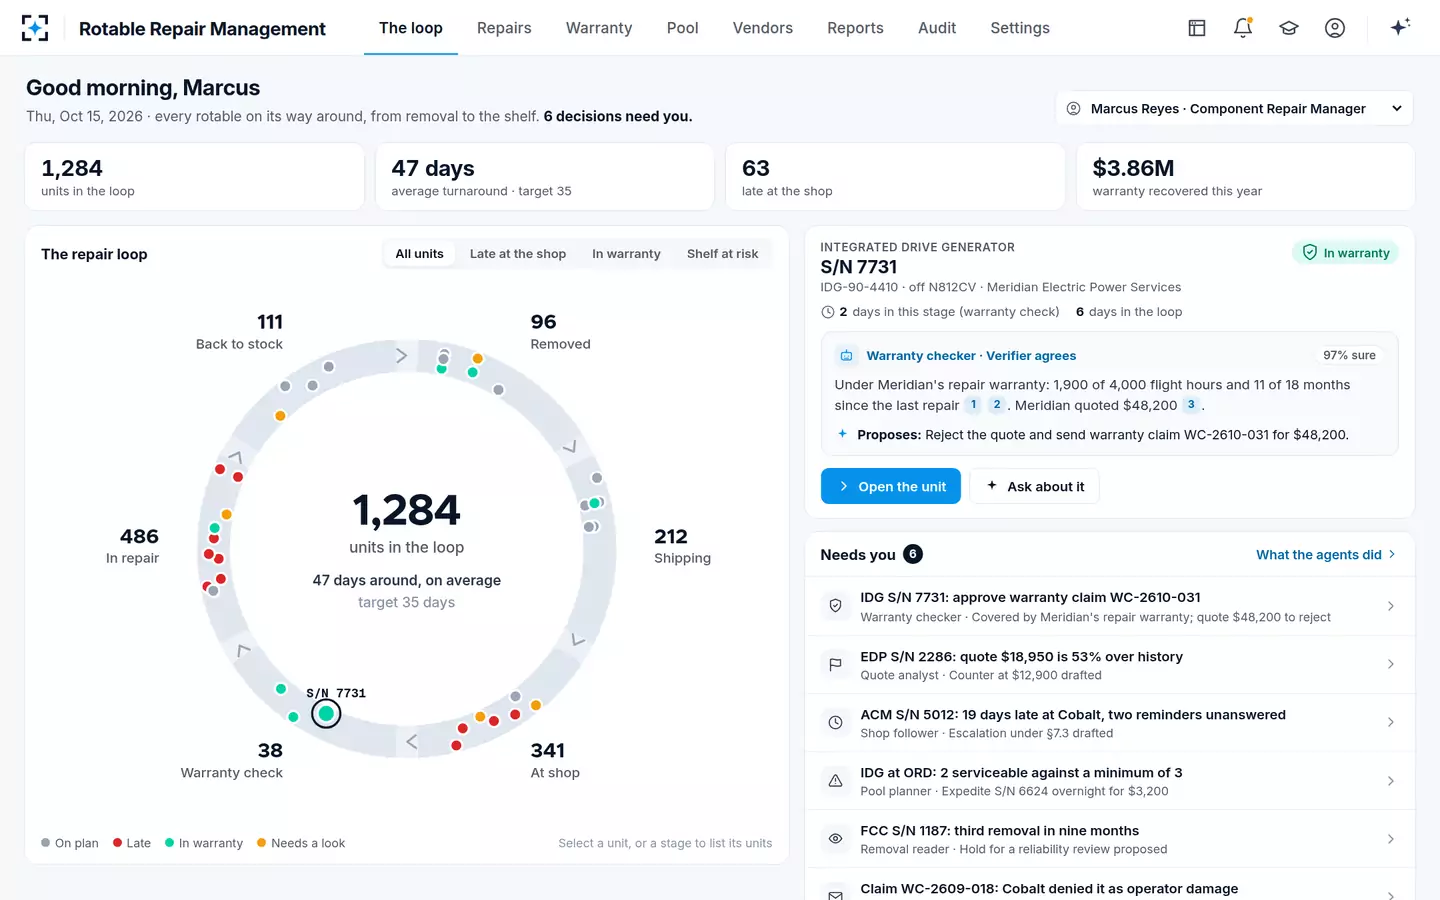The width and height of the screenshot is (1440, 900).
Task: Open the Vendors tab
Action: [x=763, y=28]
